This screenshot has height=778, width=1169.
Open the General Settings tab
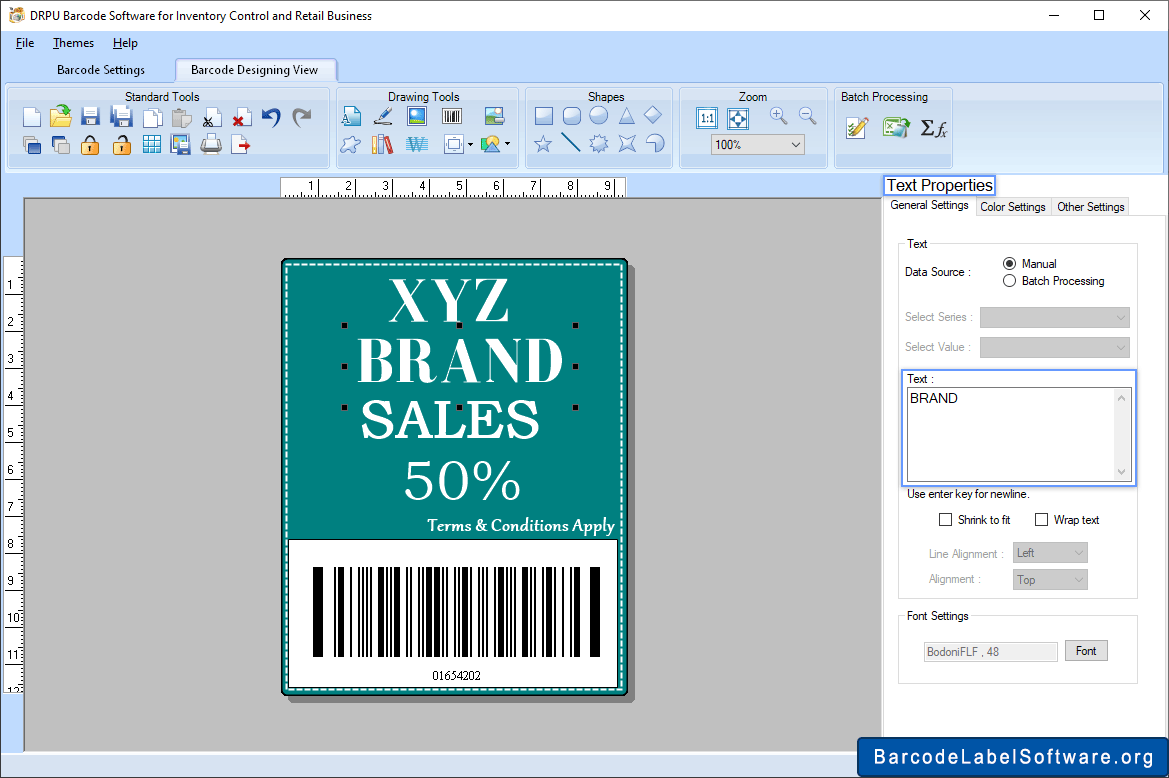click(930, 206)
